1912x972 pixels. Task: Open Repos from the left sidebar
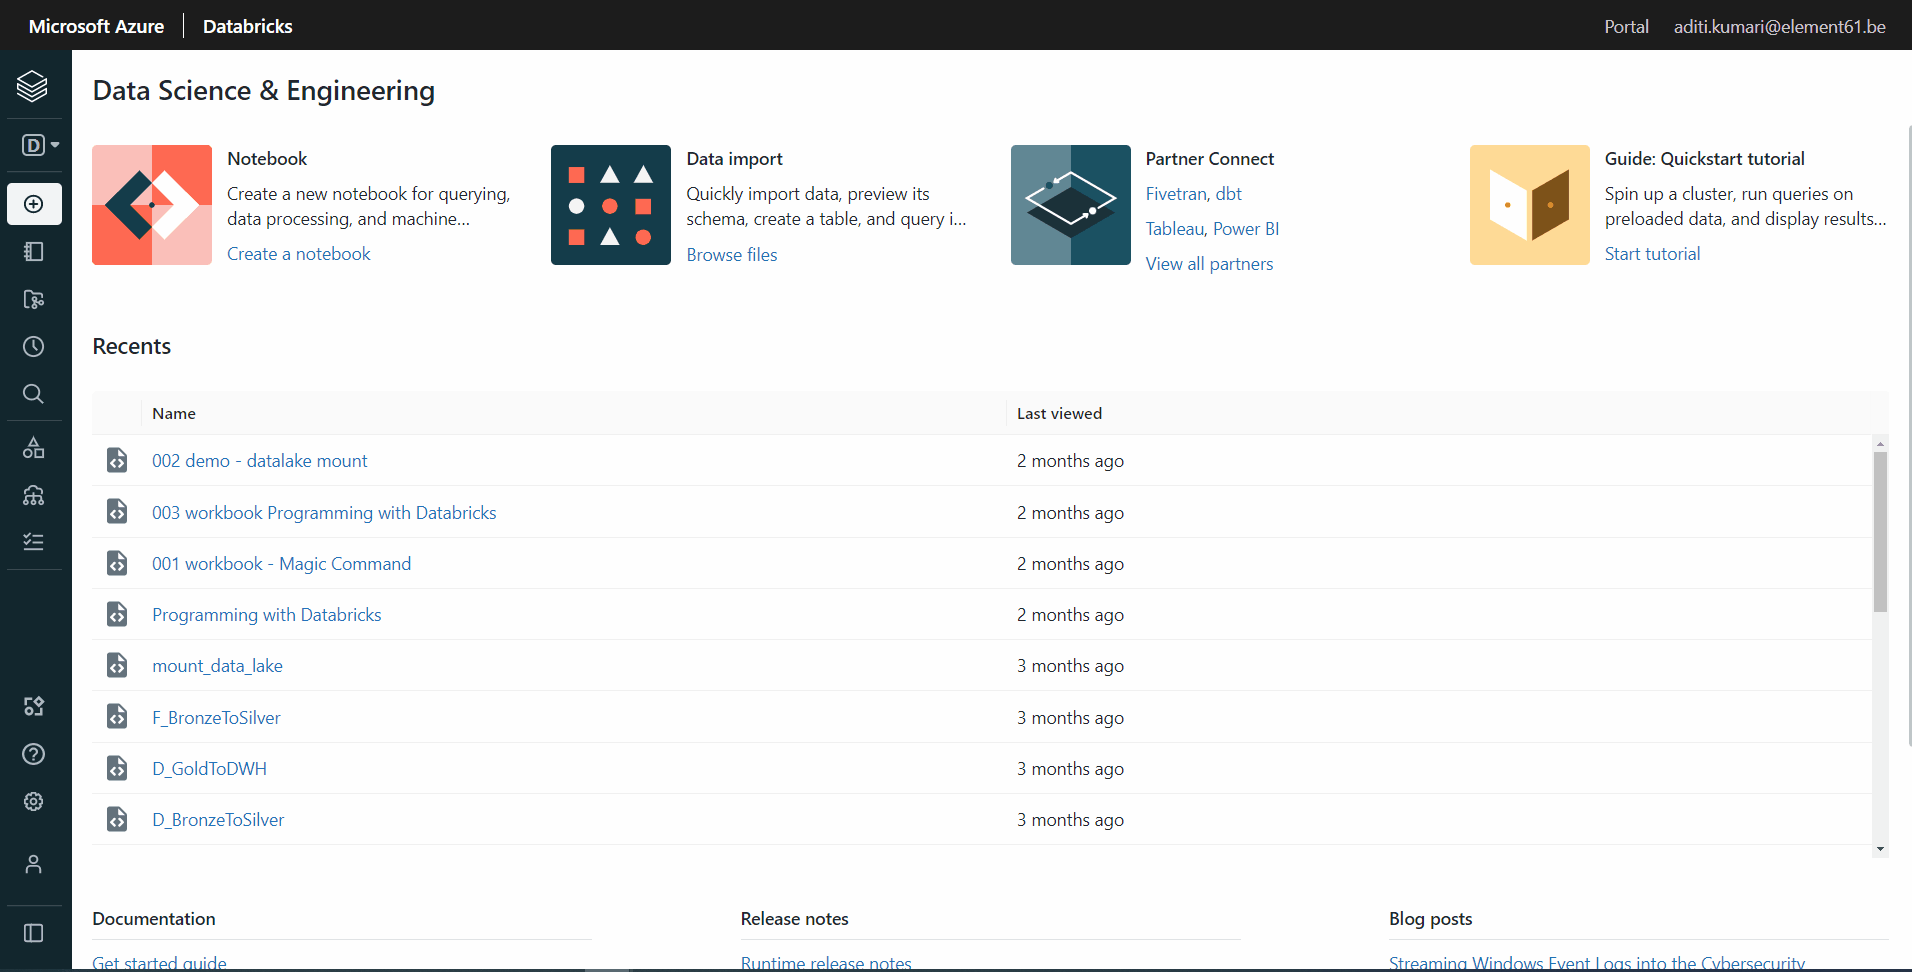pos(33,299)
